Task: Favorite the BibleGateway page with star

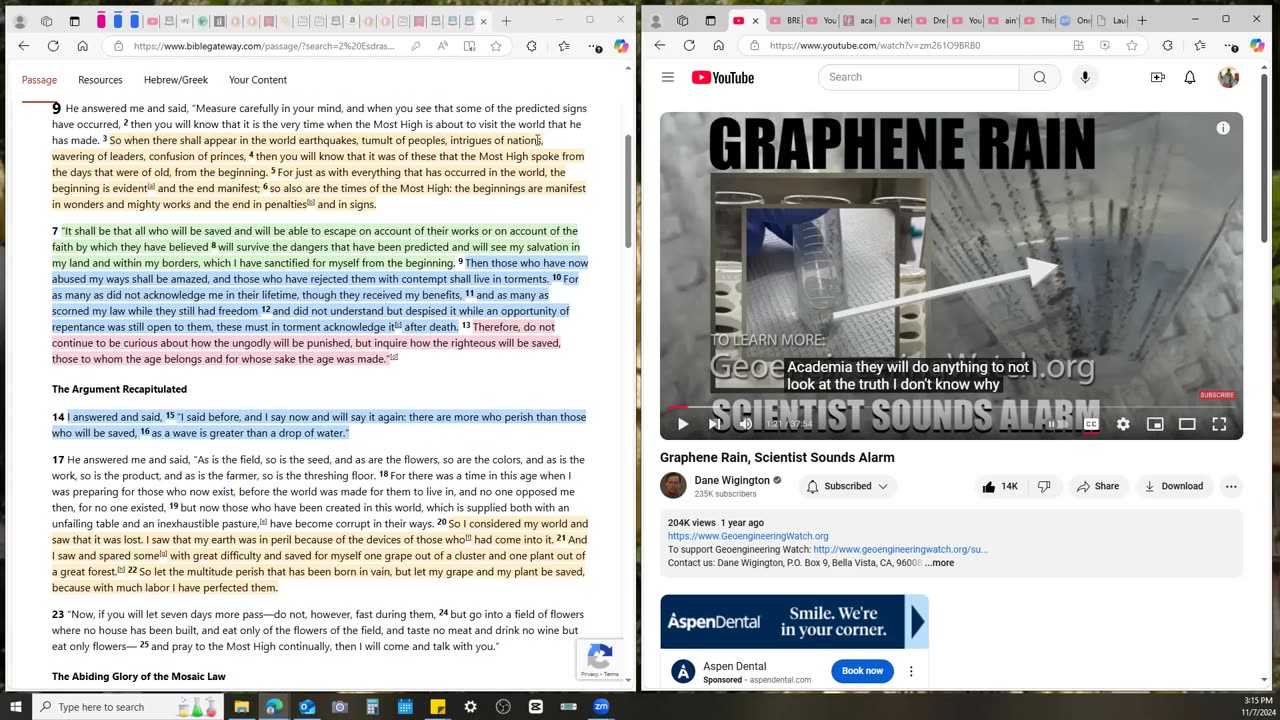Action: click(496, 46)
